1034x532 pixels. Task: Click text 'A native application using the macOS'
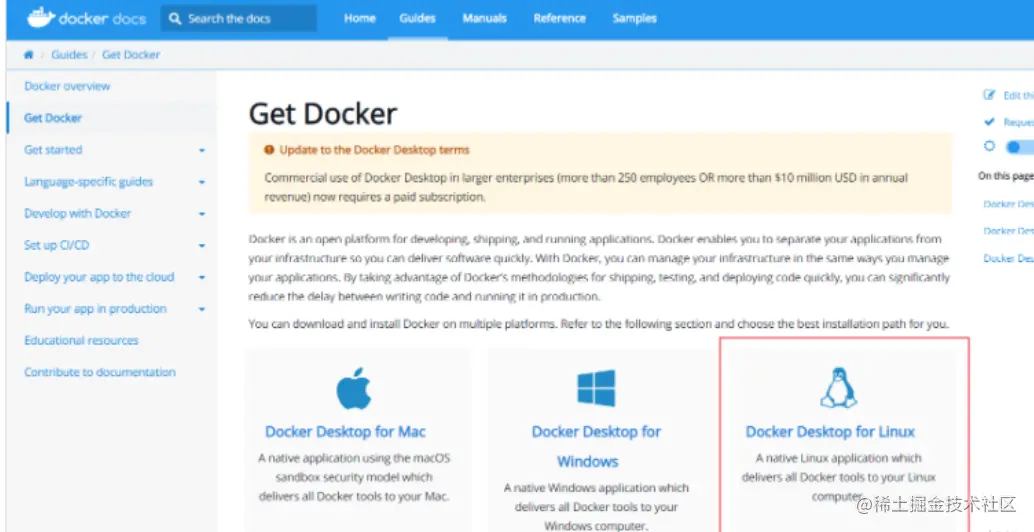click(355, 458)
